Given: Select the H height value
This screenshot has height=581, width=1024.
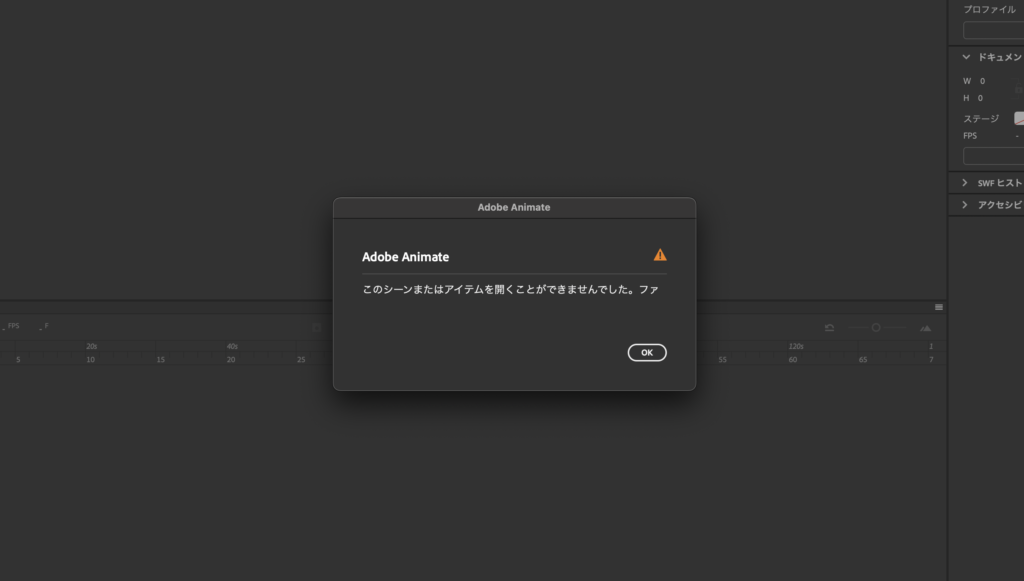Looking at the screenshot, I should pos(980,98).
